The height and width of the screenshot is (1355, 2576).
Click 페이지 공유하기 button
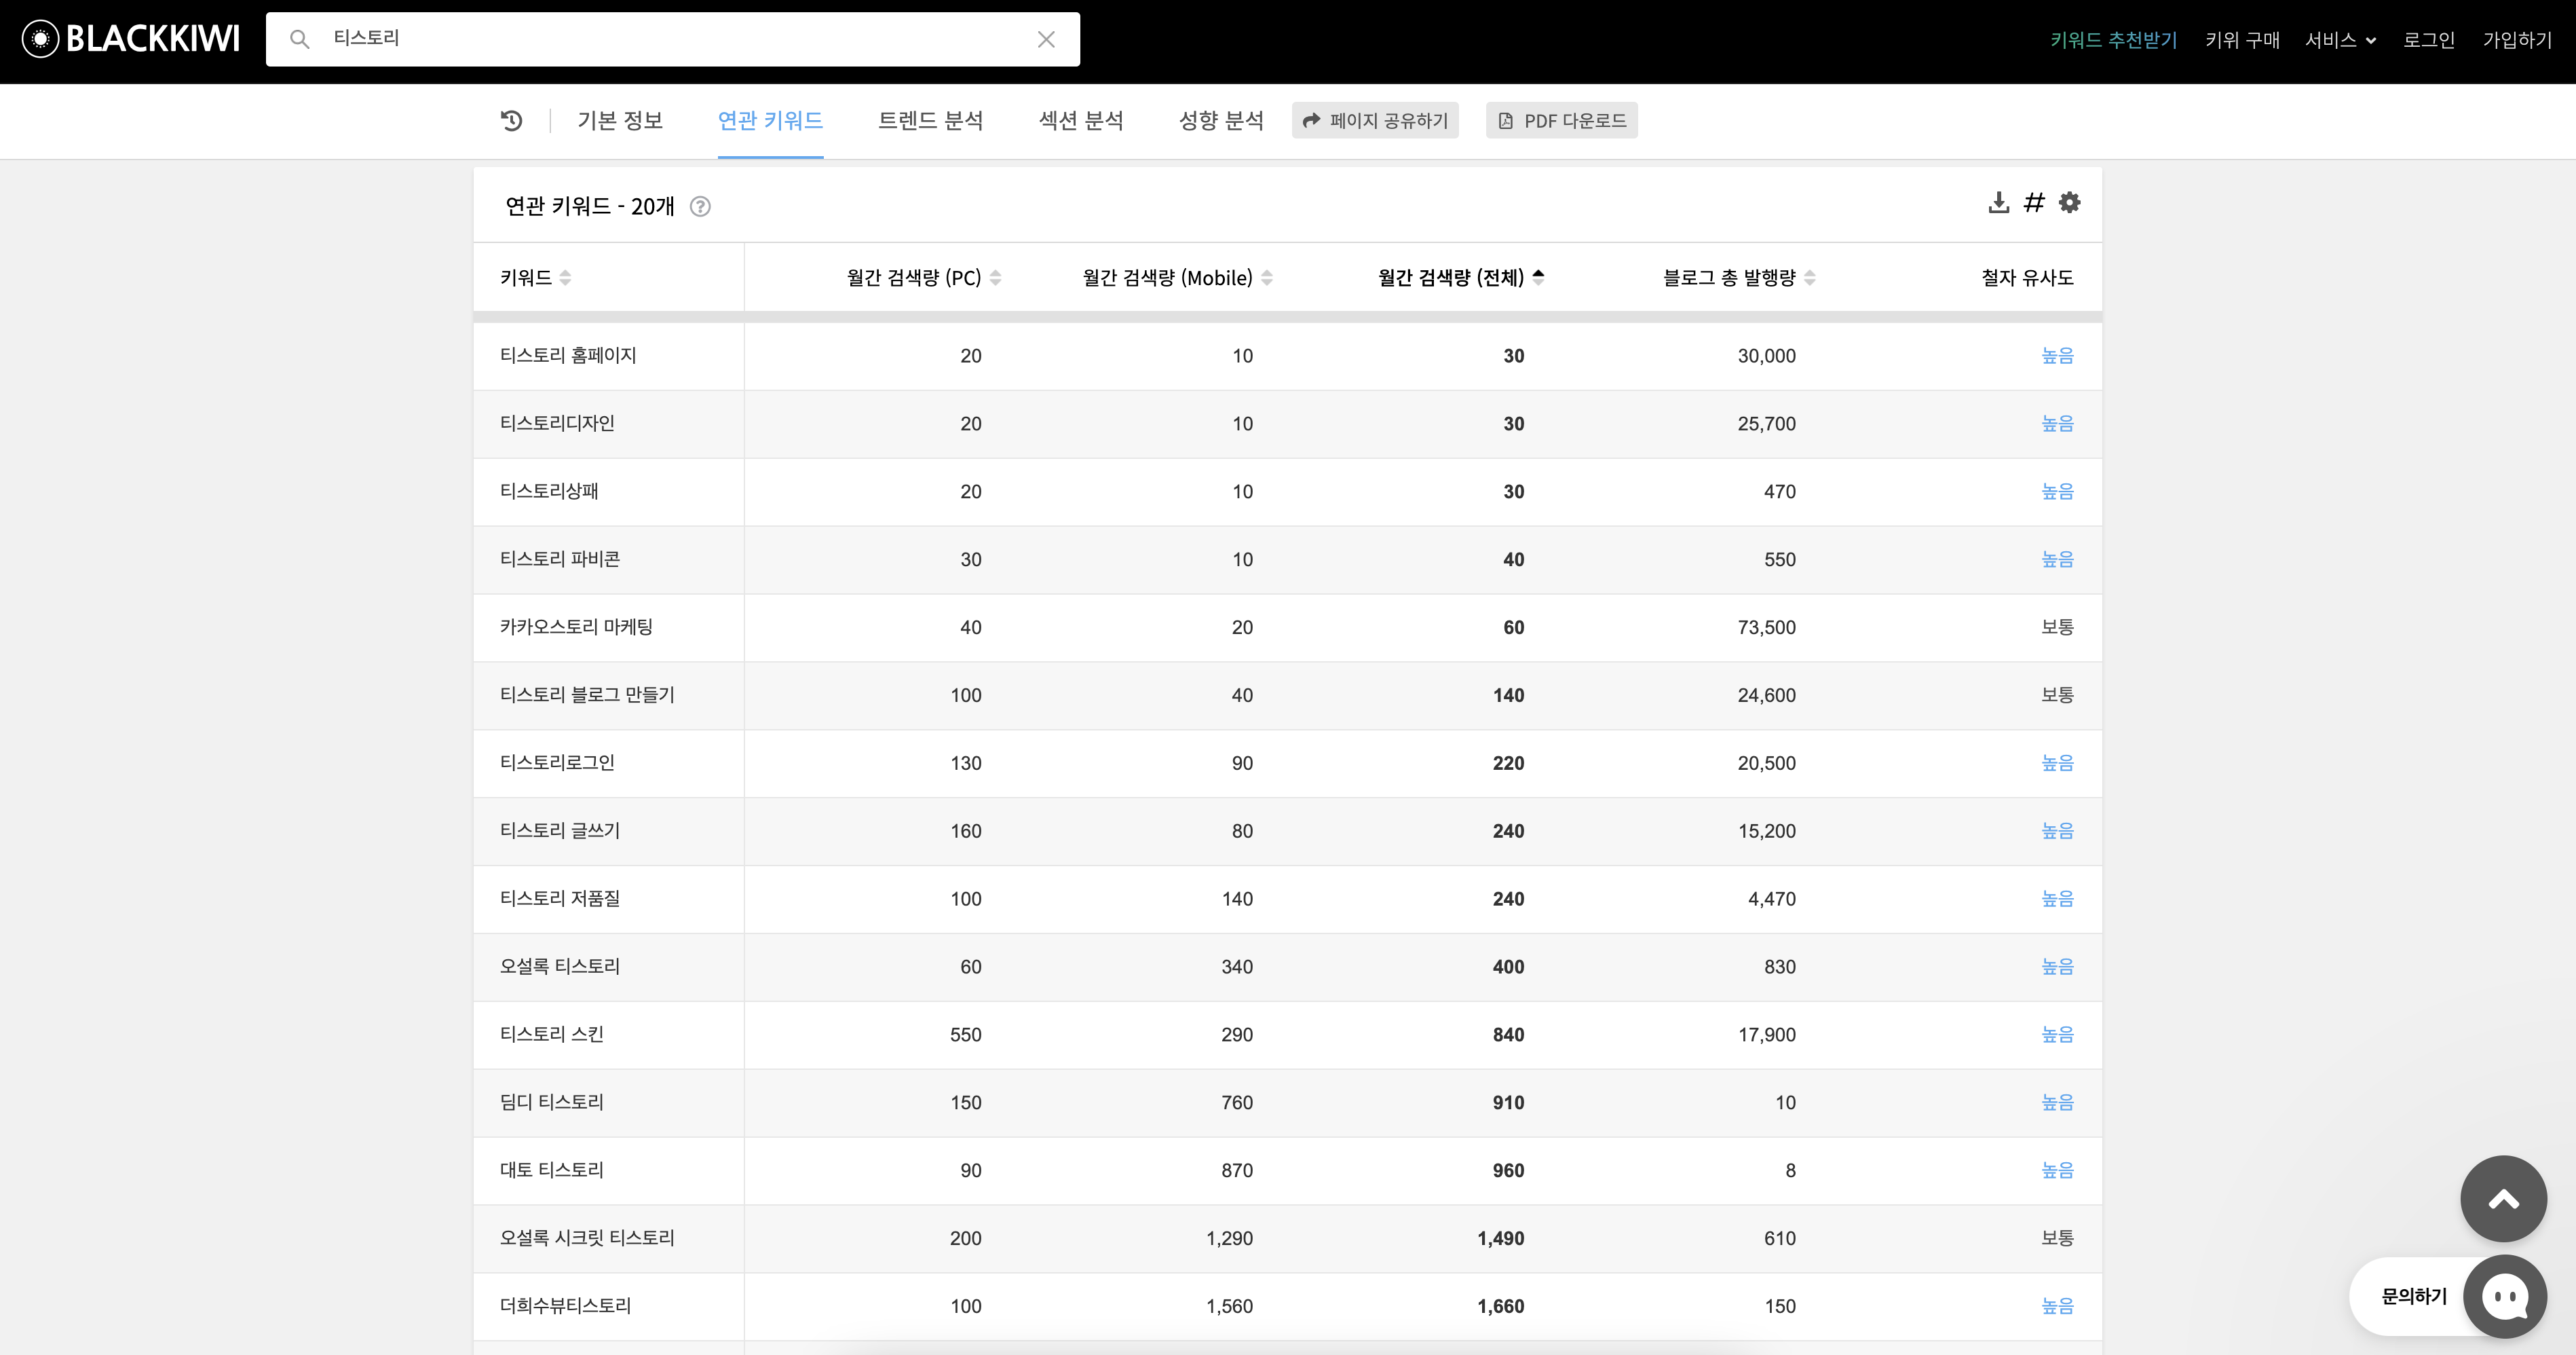coord(1375,120)
